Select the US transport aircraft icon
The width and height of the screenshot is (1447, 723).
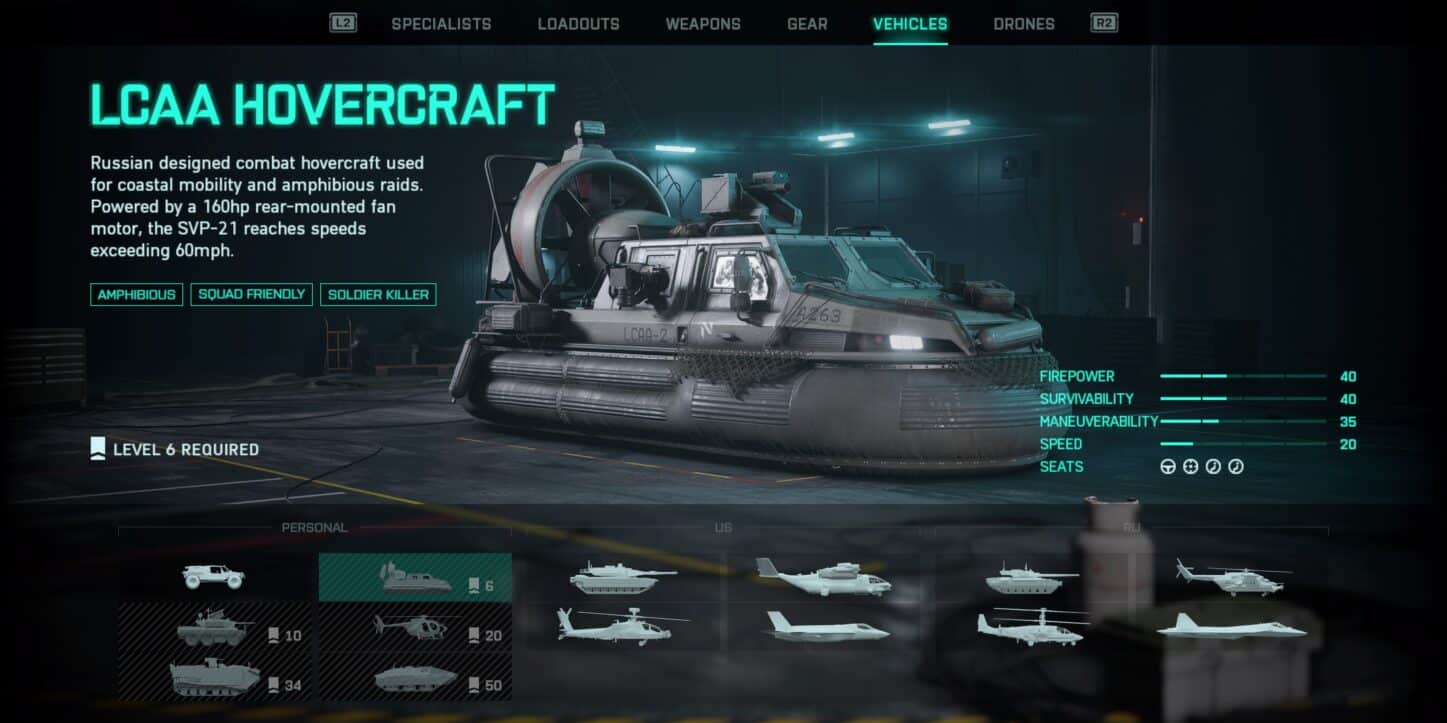823,577
